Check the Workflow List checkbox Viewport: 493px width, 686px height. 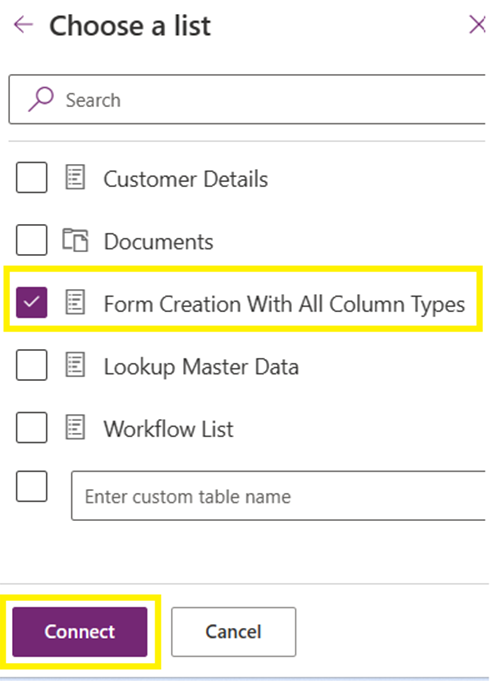pyautogui.click(x=31, y=427)
